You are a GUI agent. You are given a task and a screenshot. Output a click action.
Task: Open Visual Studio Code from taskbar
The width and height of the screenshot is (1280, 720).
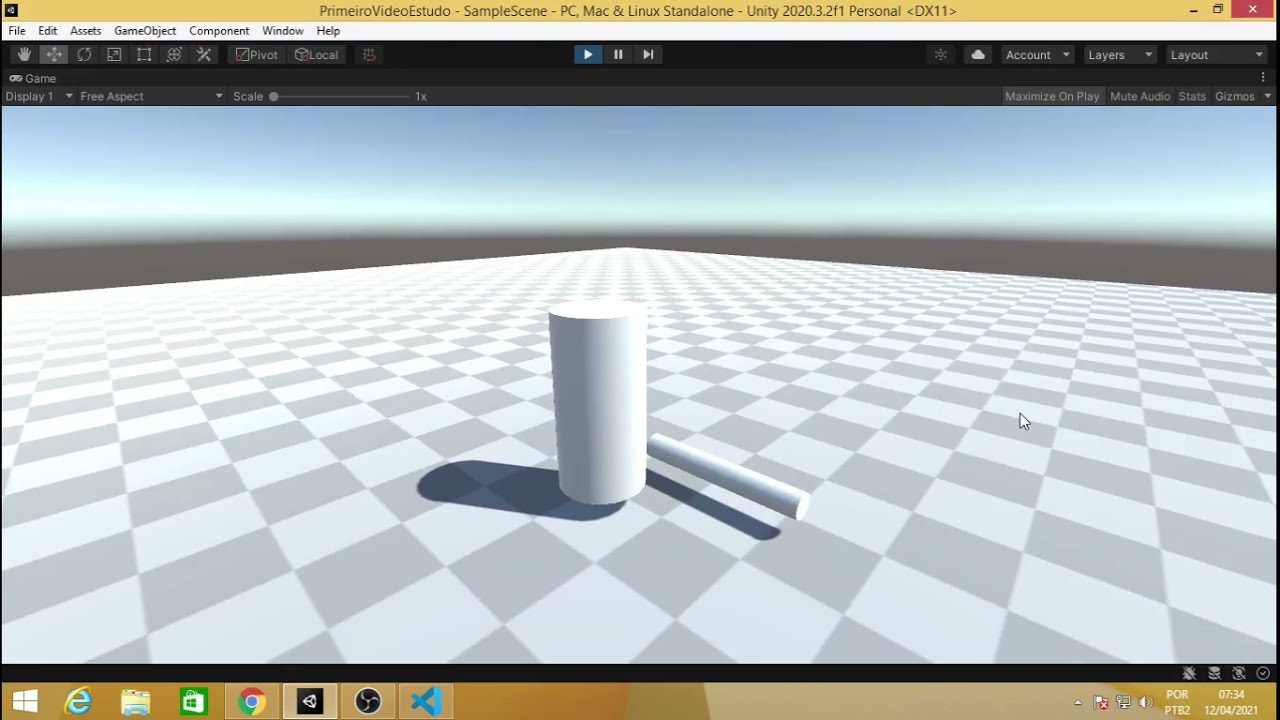coord(426,702)
